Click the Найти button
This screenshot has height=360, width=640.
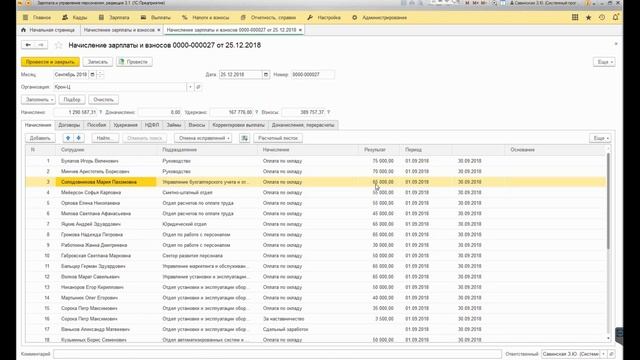click(105, 138)
